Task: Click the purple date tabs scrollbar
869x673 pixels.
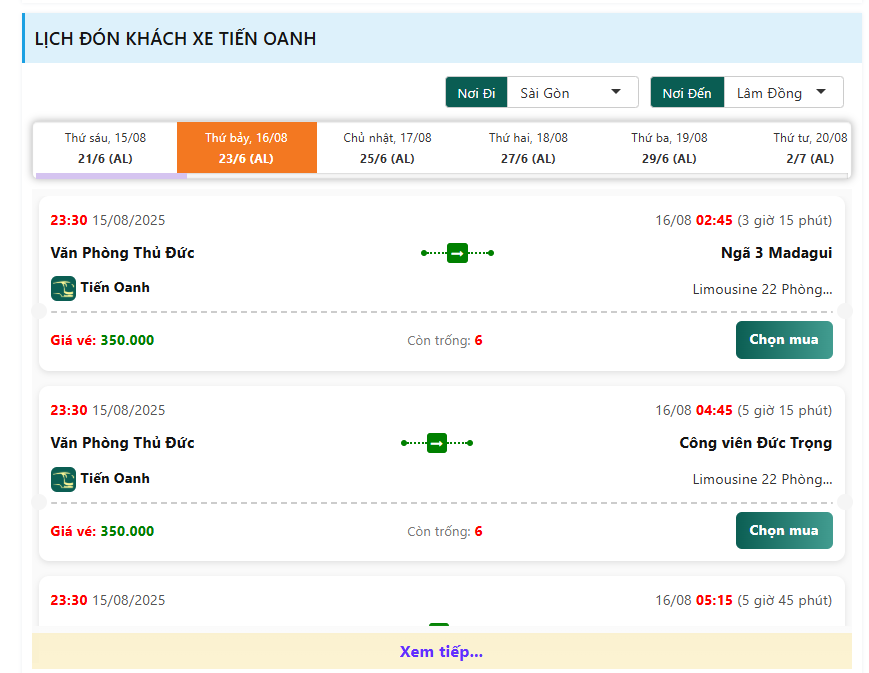Action: [111, 176]
